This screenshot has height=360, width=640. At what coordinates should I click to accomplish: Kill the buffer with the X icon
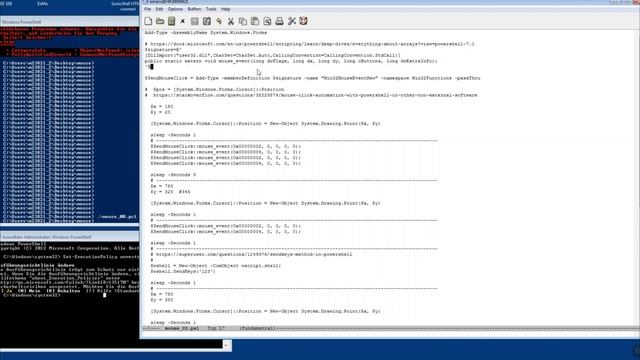[x=182, y=21]
